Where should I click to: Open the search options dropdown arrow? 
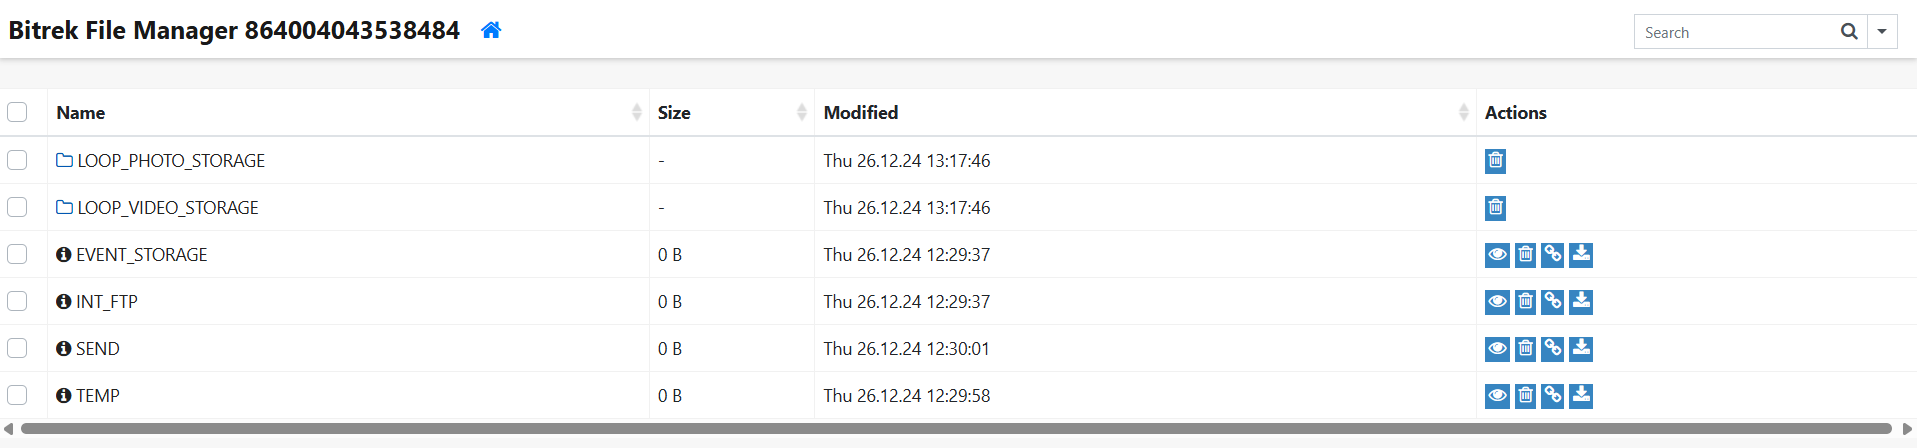[1882, 32]
